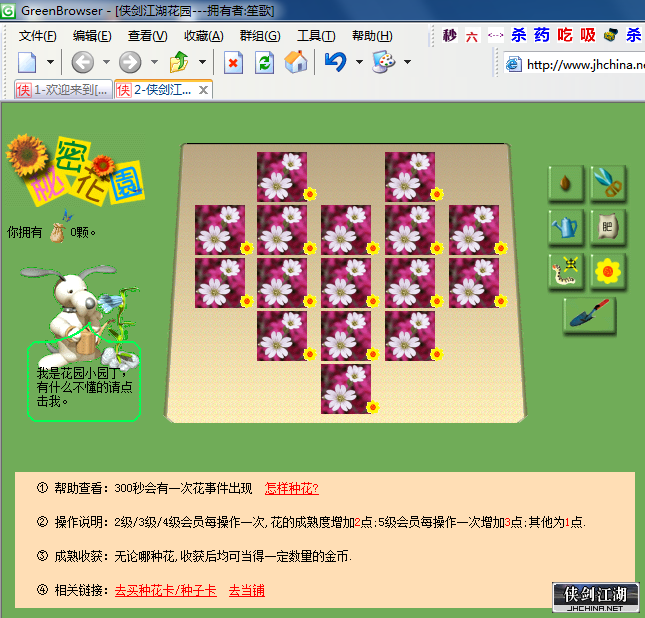The width and height of the screenshot is (645, 618).
Task: Click the red 吸 shortcut
Action: pyautogui.click(x=588, y=35)
